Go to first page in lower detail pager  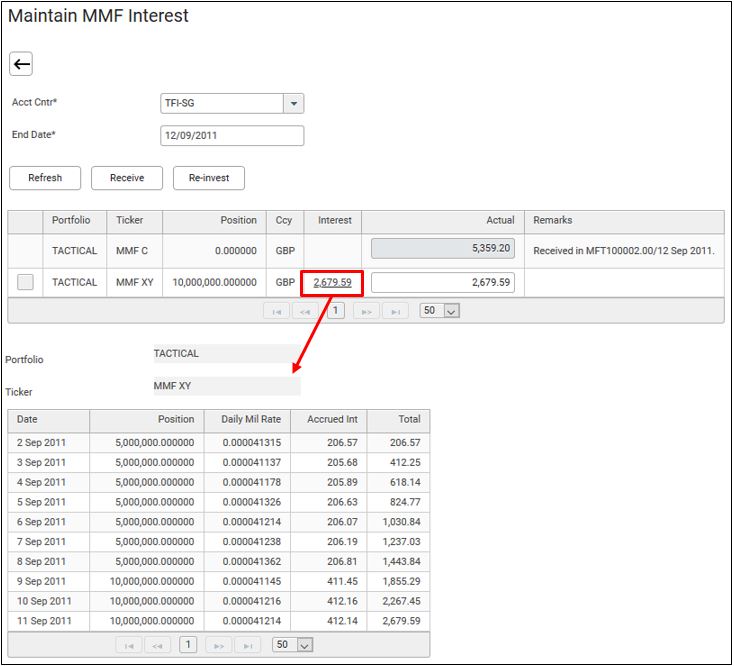[129, 645]
